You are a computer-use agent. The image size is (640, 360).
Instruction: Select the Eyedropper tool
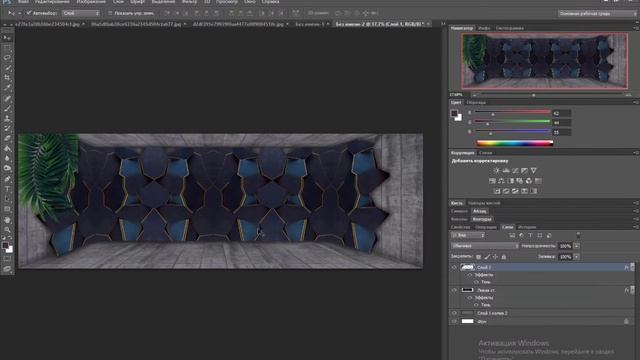point(7,88)
